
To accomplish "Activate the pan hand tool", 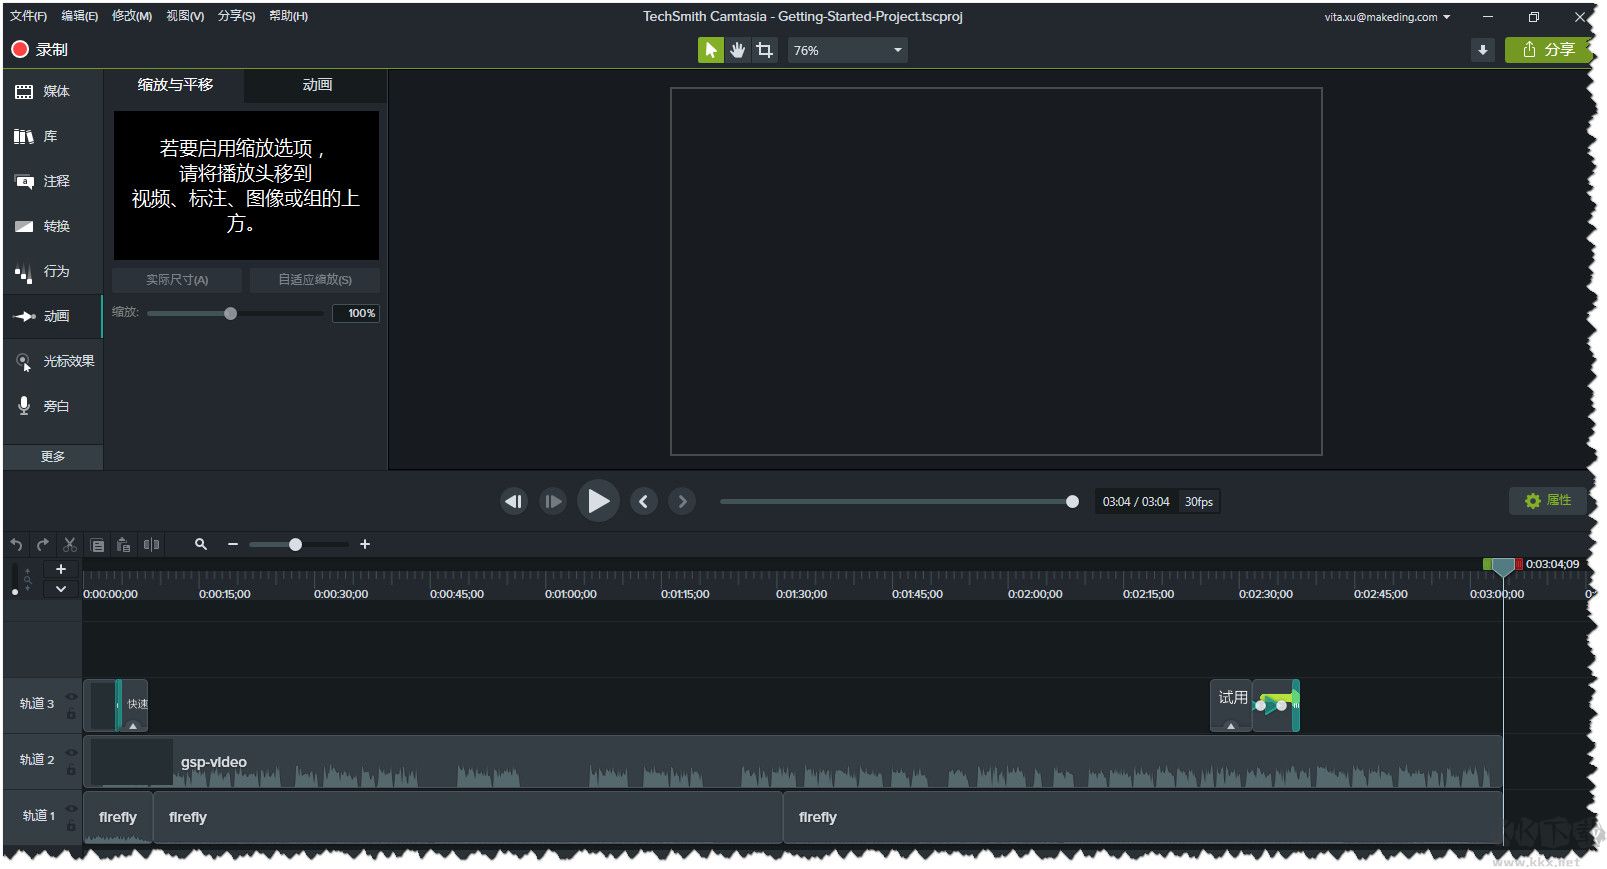I will click(x=738, y=50).
